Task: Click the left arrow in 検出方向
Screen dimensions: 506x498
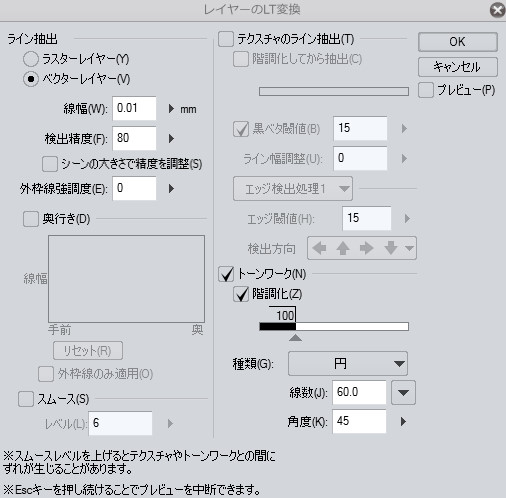Action: click(319, 248)
